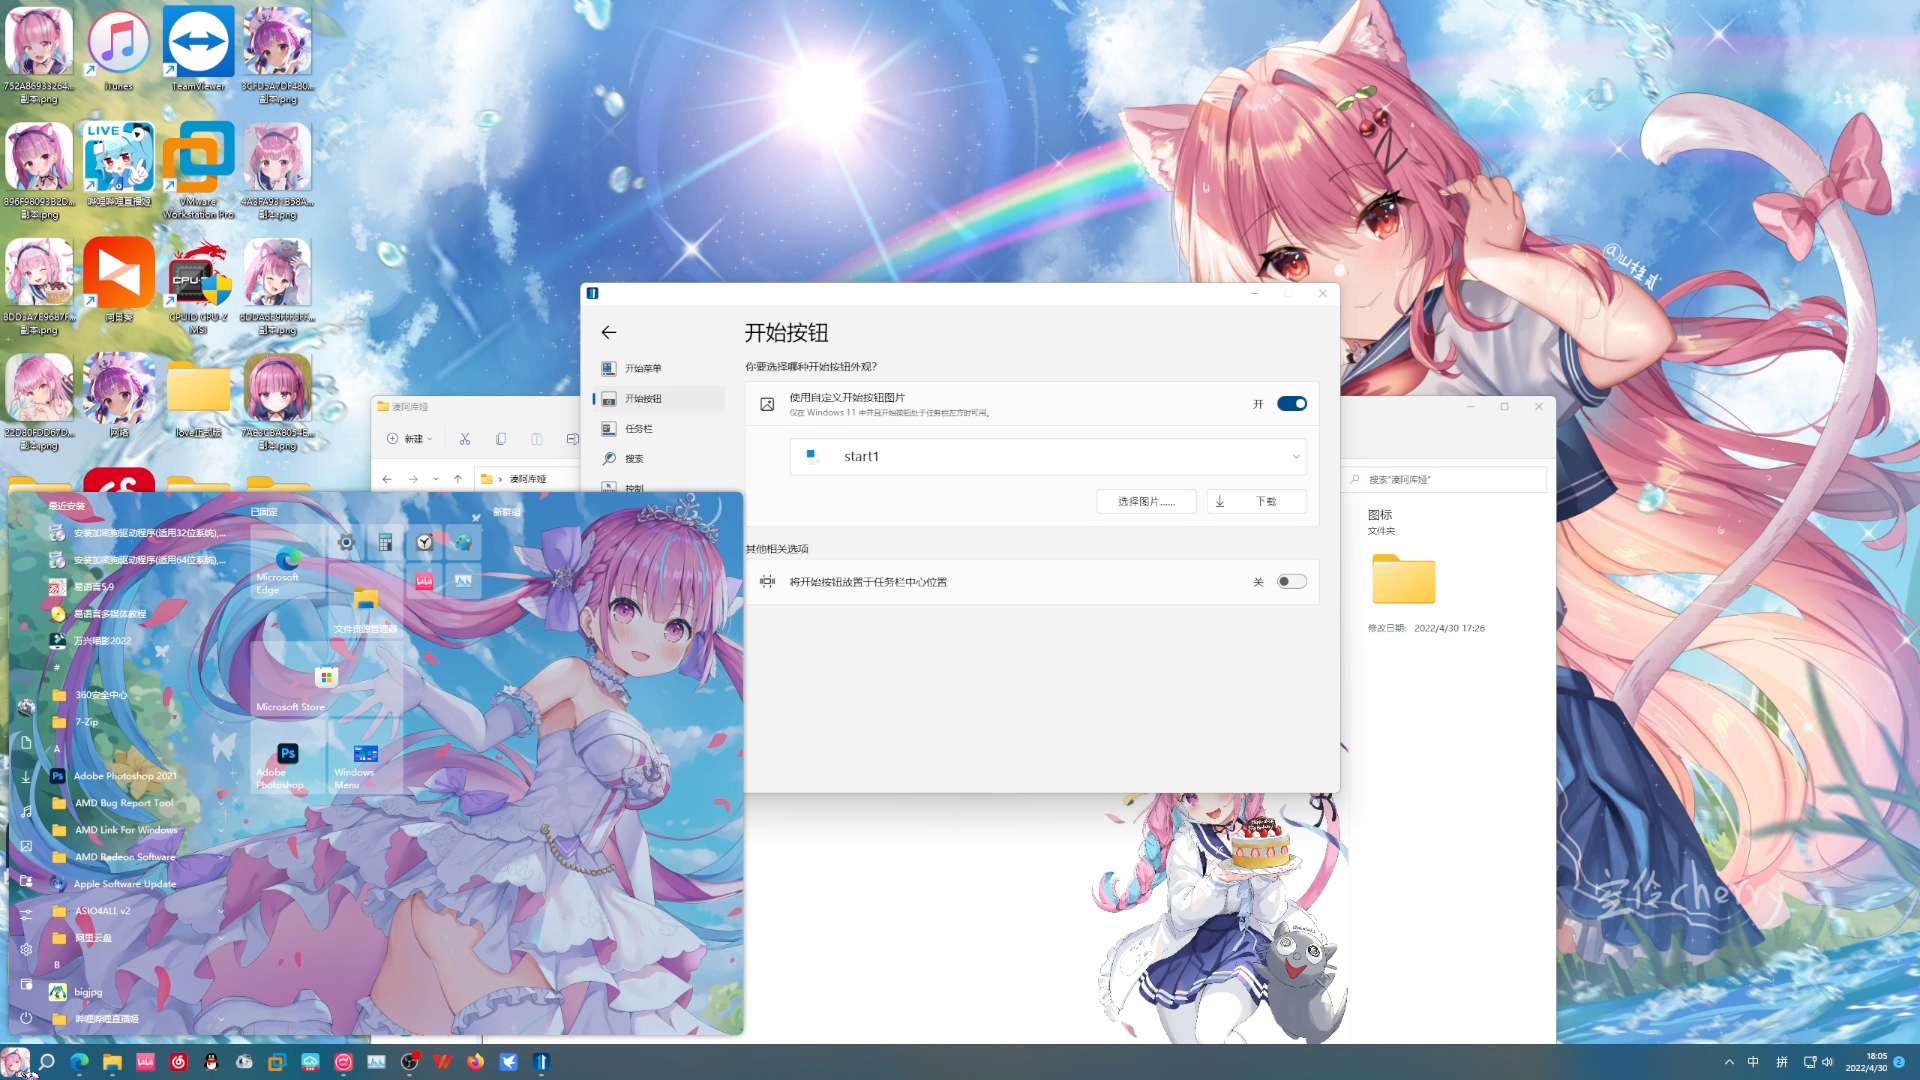The height and width of the screenshot is (1080, 1920).
Task: Open 开始菜单 settings in the sidebar
Action: point(642,369)
